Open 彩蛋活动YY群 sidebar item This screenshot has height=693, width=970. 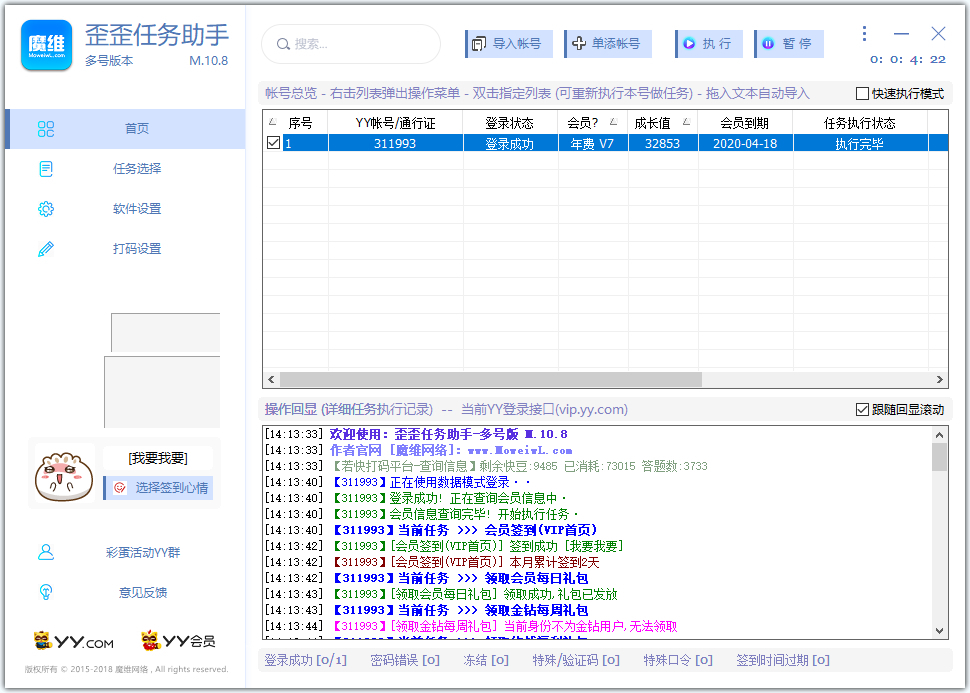[126, 552]
